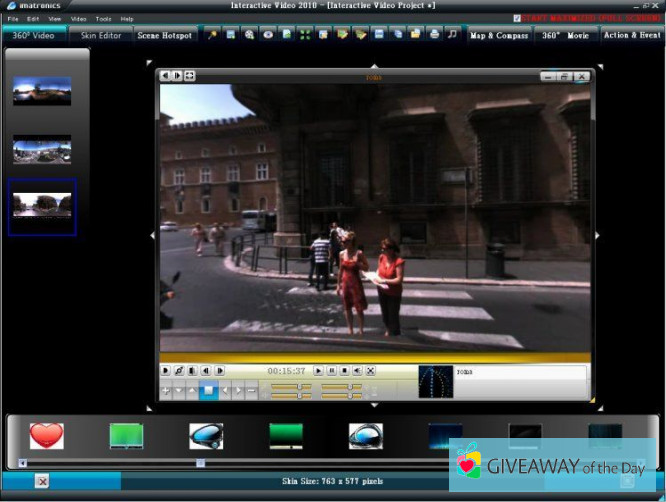Open the Action & Event panel
666x502 pixels.
[631, 35]
